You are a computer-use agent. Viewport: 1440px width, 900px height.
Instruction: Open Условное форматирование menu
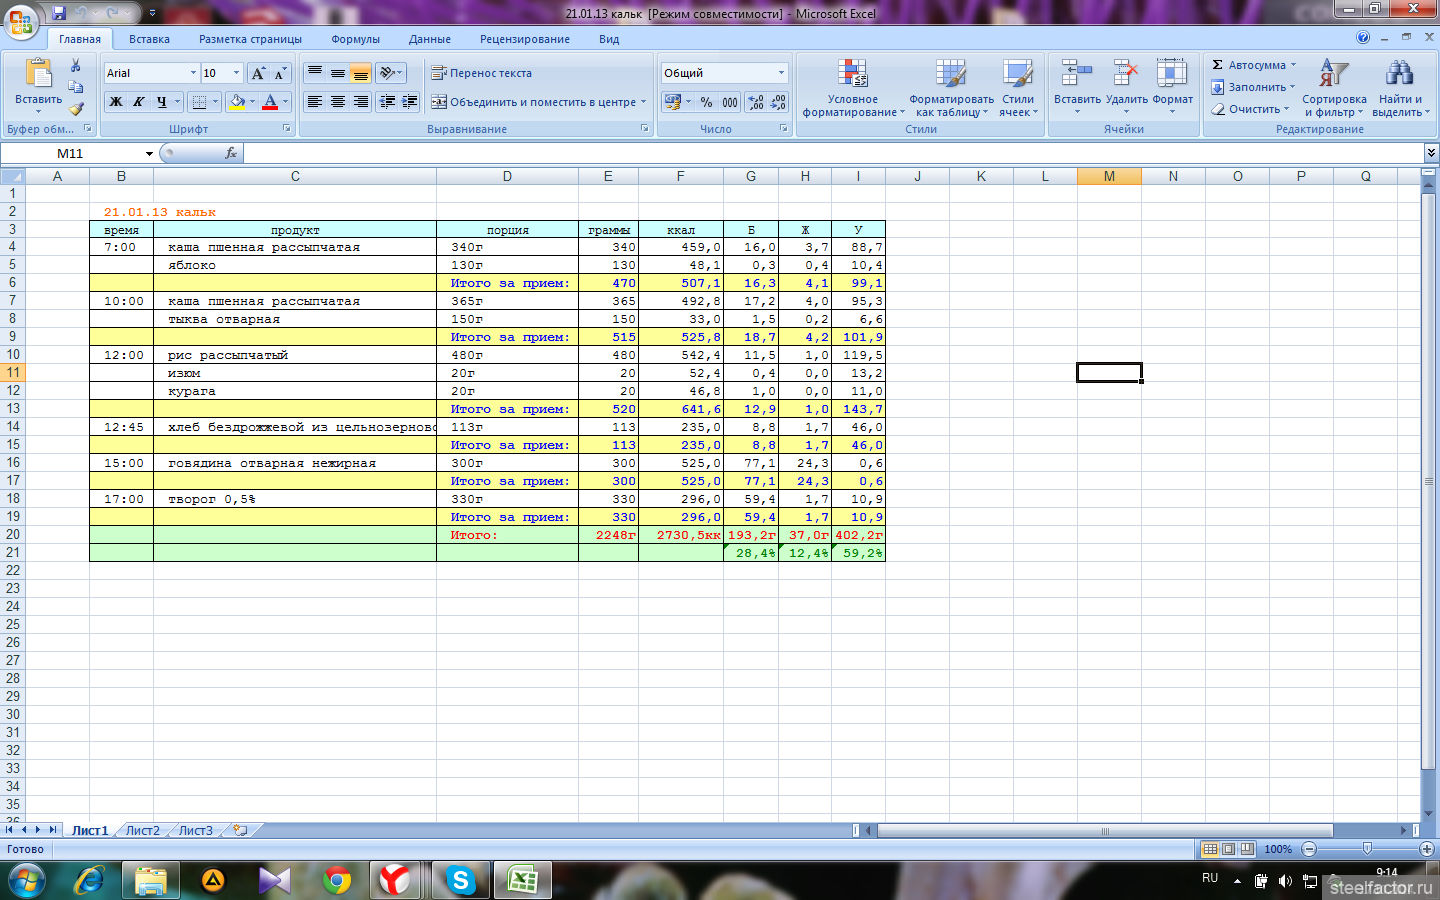pos(853,88)
